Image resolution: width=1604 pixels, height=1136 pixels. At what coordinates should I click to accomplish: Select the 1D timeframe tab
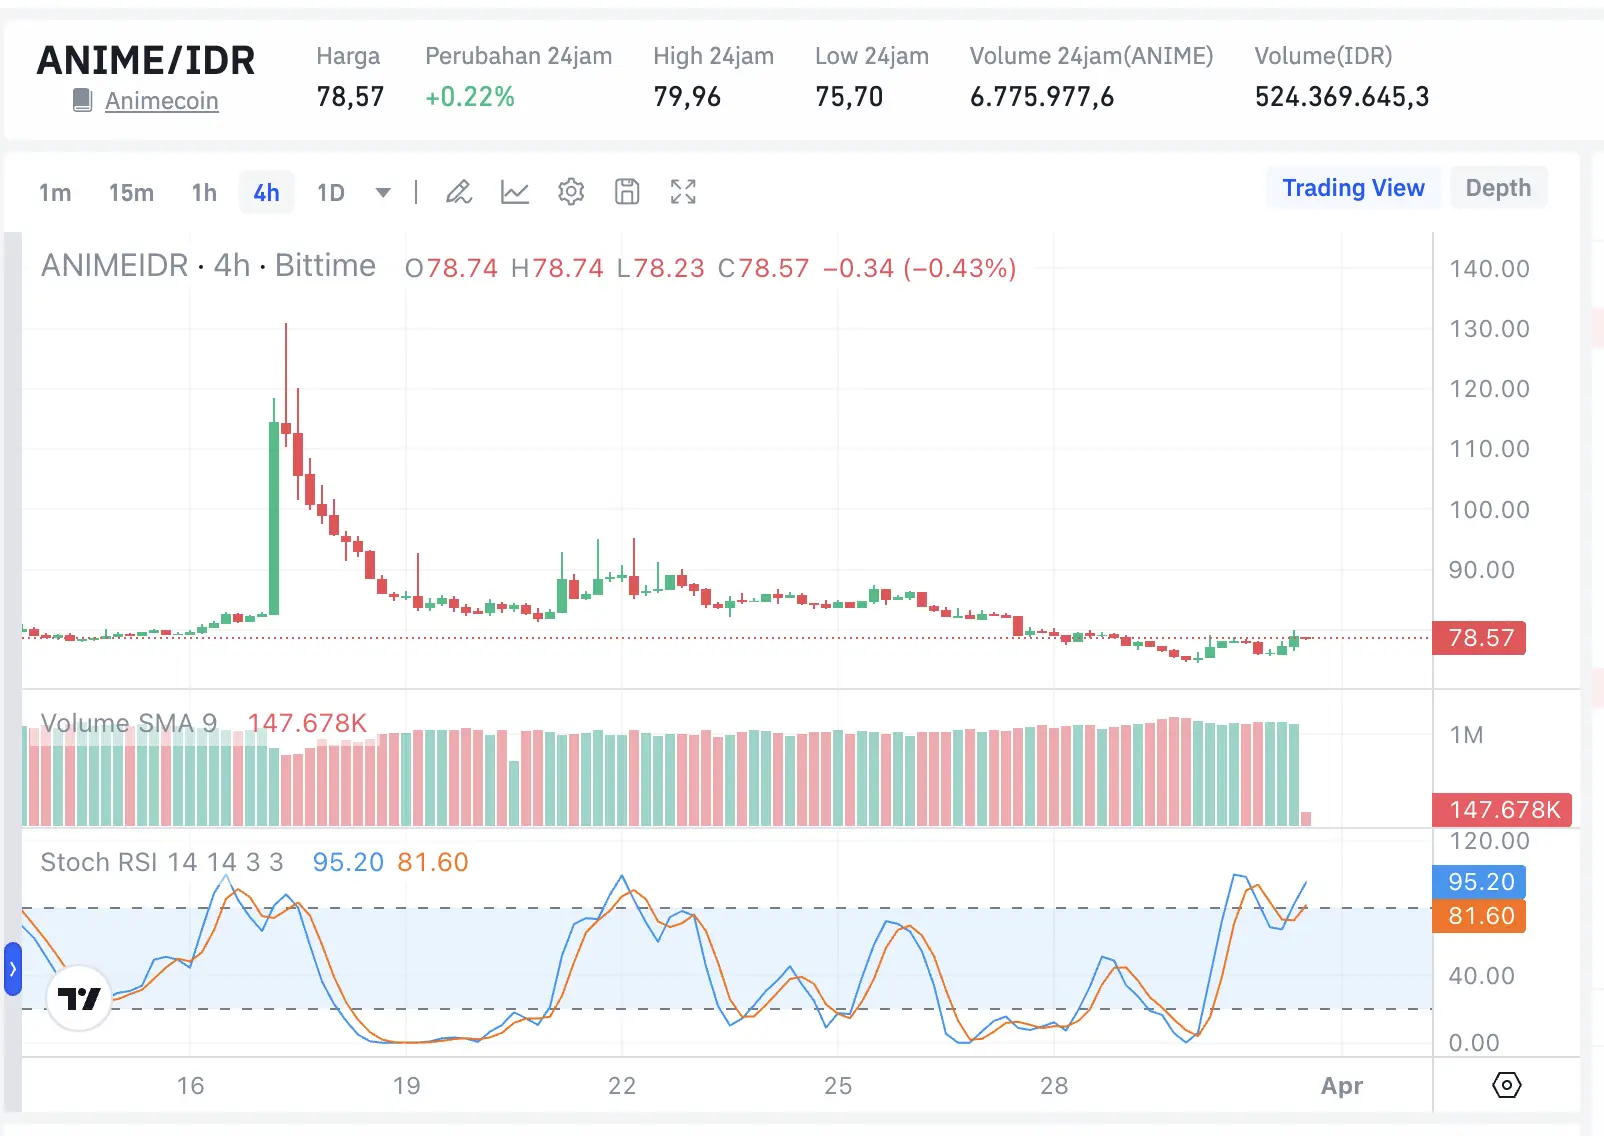[330, 192]
